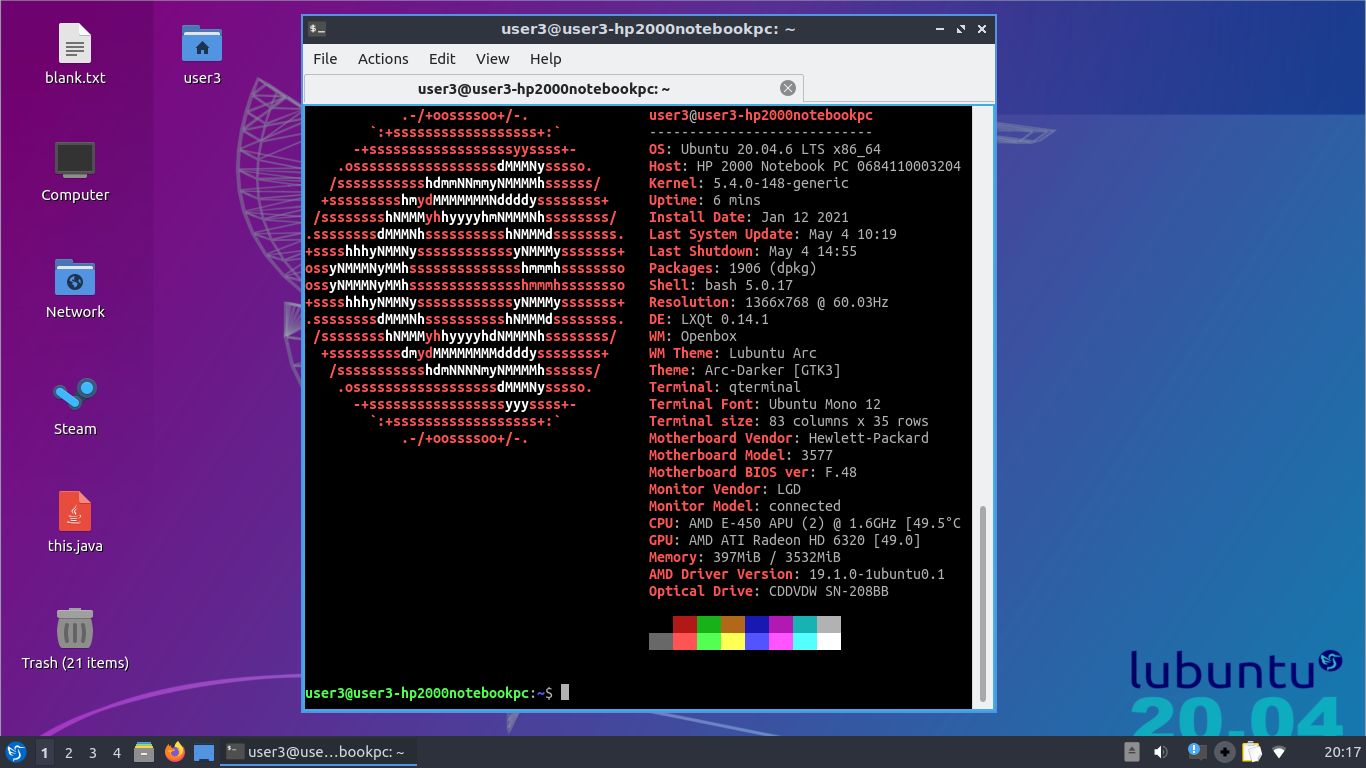
Task: Click the white color block in terminal
Action: pyautogui.click(x=828, y=641)
